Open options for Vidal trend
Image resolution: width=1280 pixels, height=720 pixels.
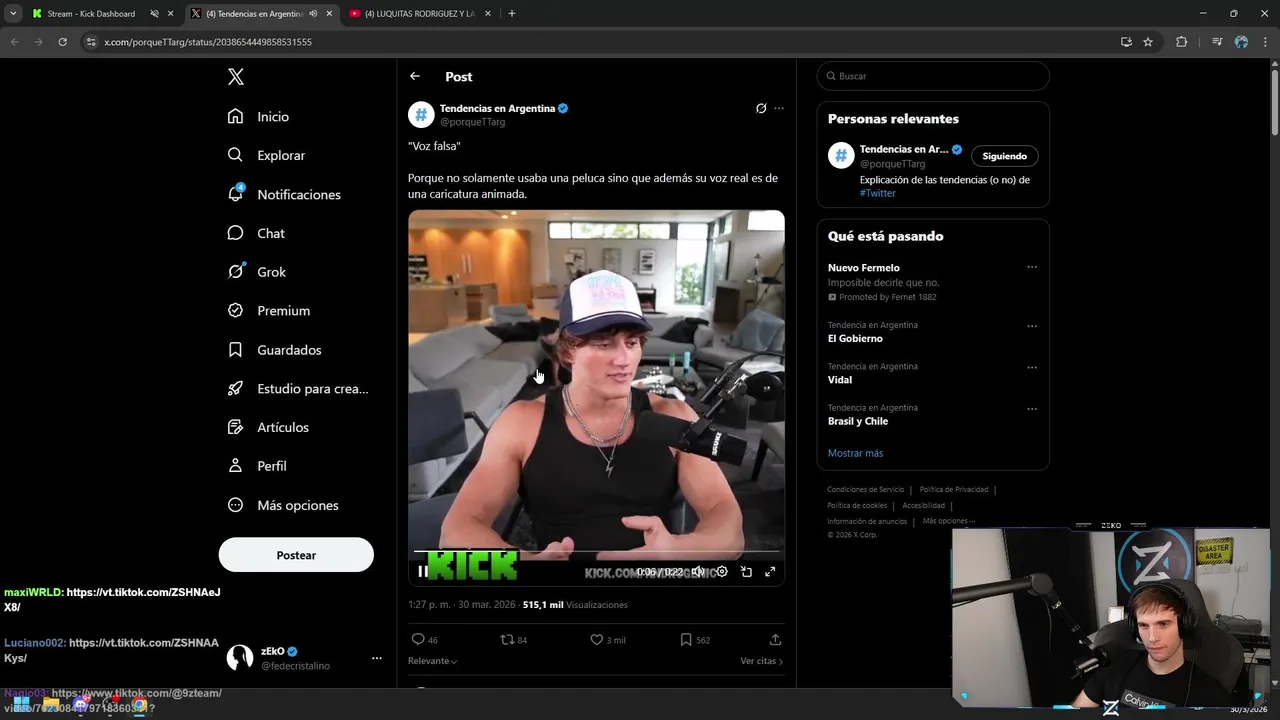coord(1032,367)
